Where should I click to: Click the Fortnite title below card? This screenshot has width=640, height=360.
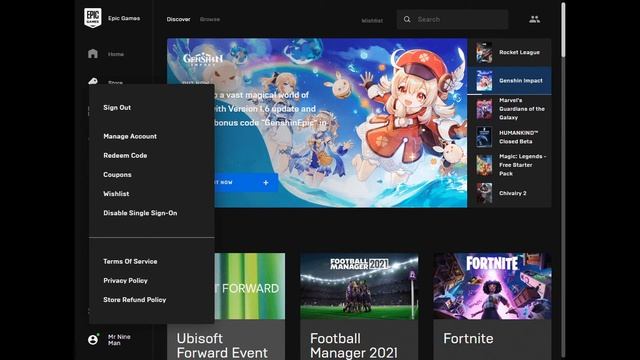(468, 338)
